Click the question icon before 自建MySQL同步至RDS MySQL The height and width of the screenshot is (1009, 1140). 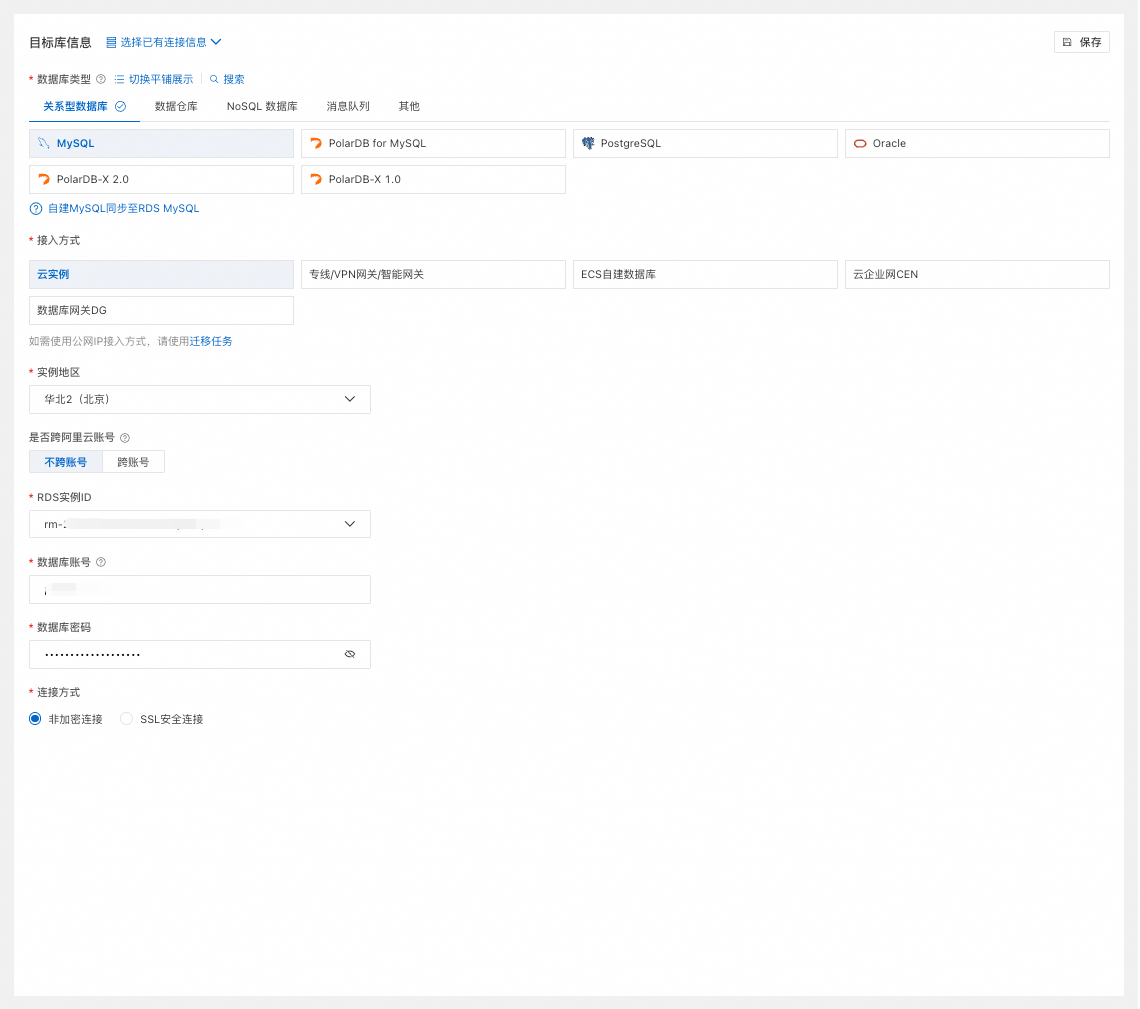pyautogui.click(x=36, y=209)
